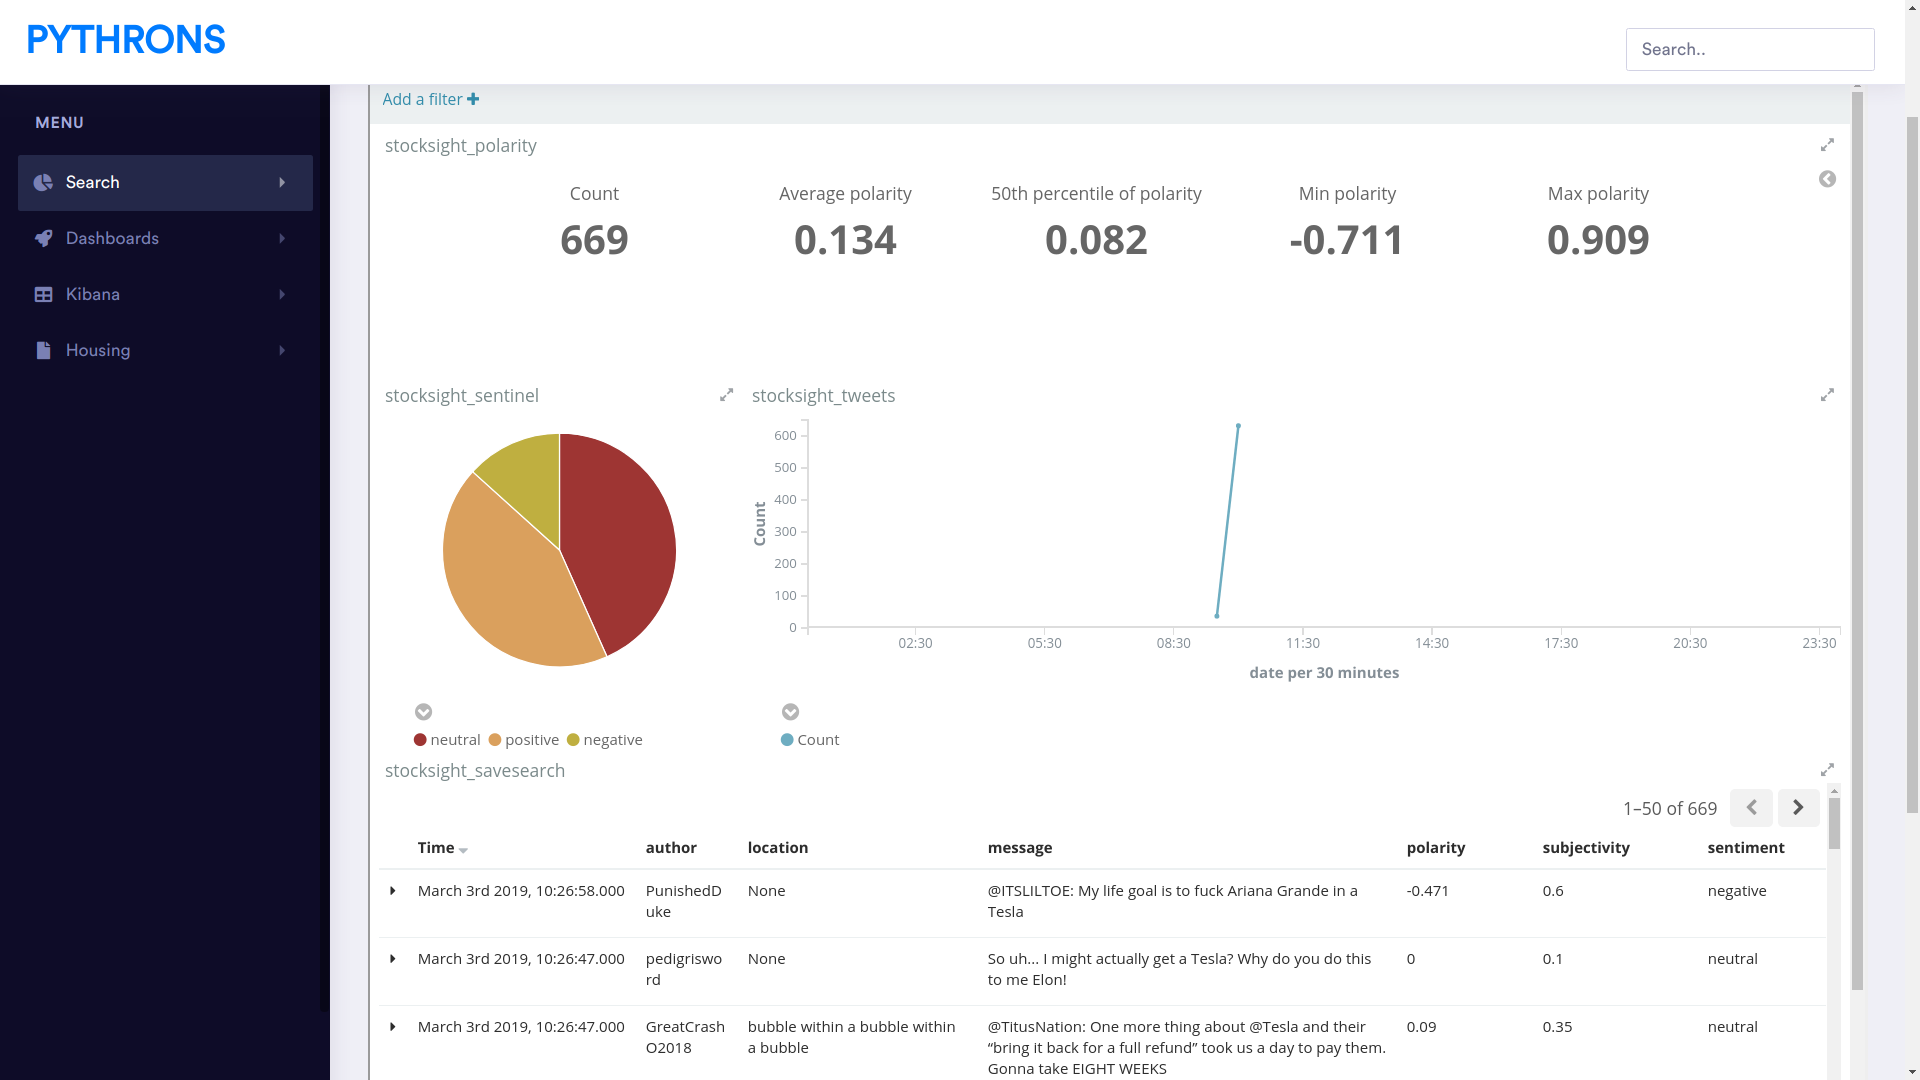This screenshot has width=1920, height=1080.
Task: Click the polarity panel legend arrow icon
Action: pos(1827,179)
